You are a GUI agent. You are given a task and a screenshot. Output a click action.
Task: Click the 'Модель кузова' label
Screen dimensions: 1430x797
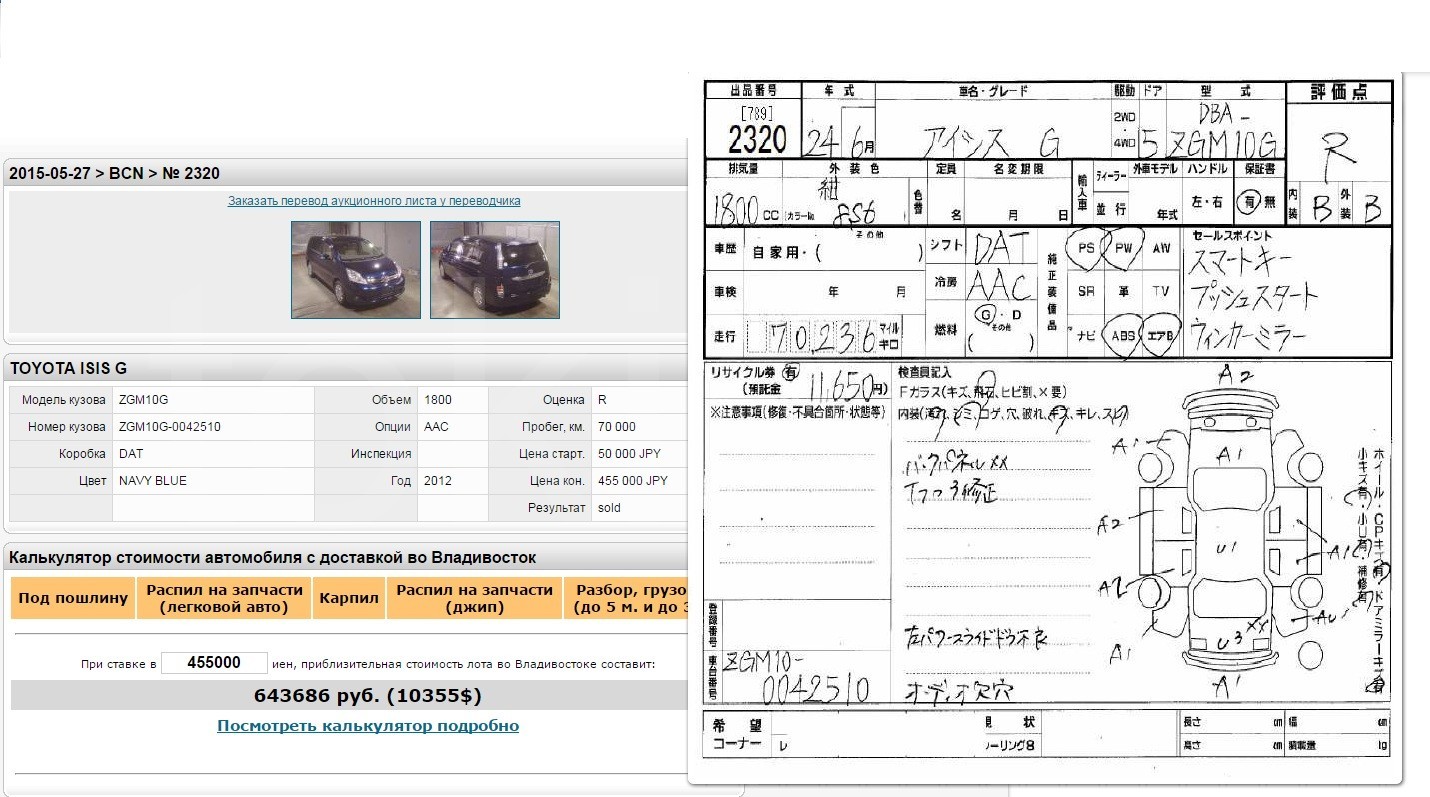64,400
